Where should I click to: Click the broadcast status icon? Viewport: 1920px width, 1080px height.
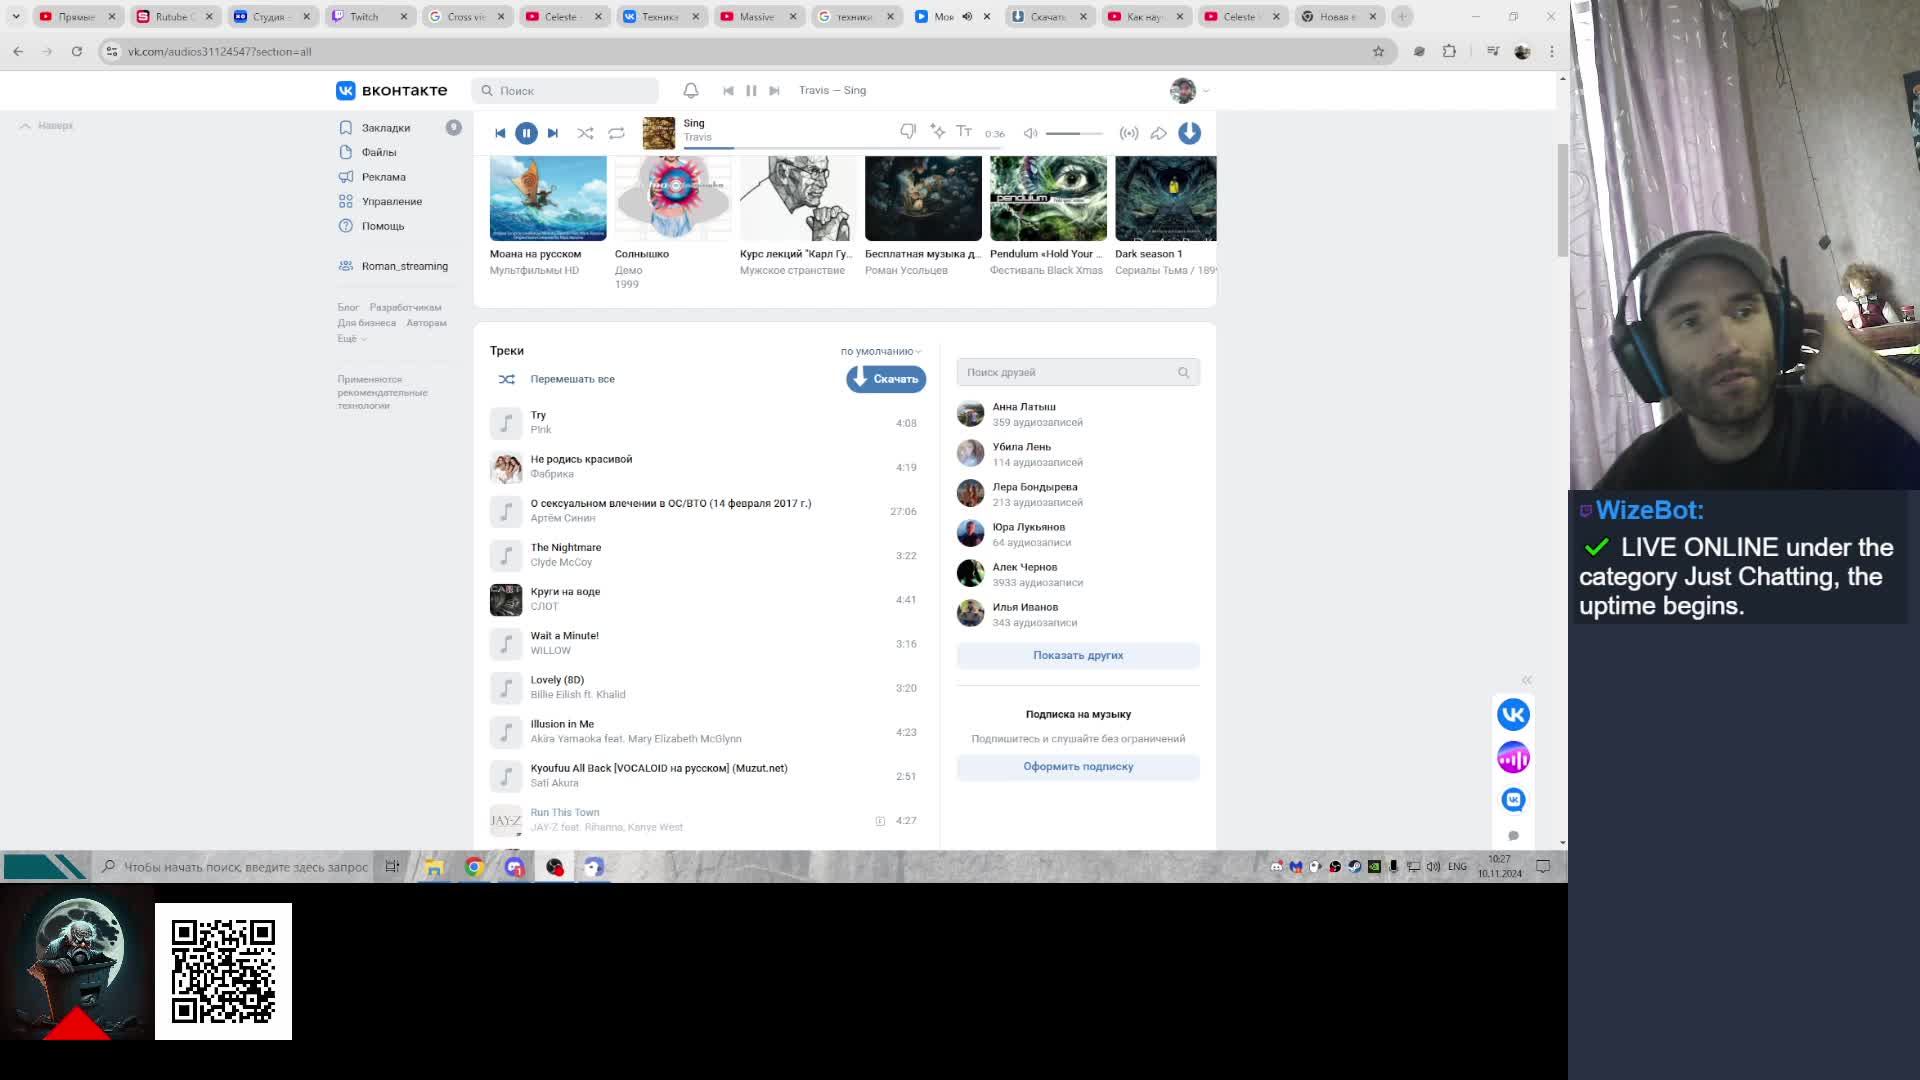1129,133
